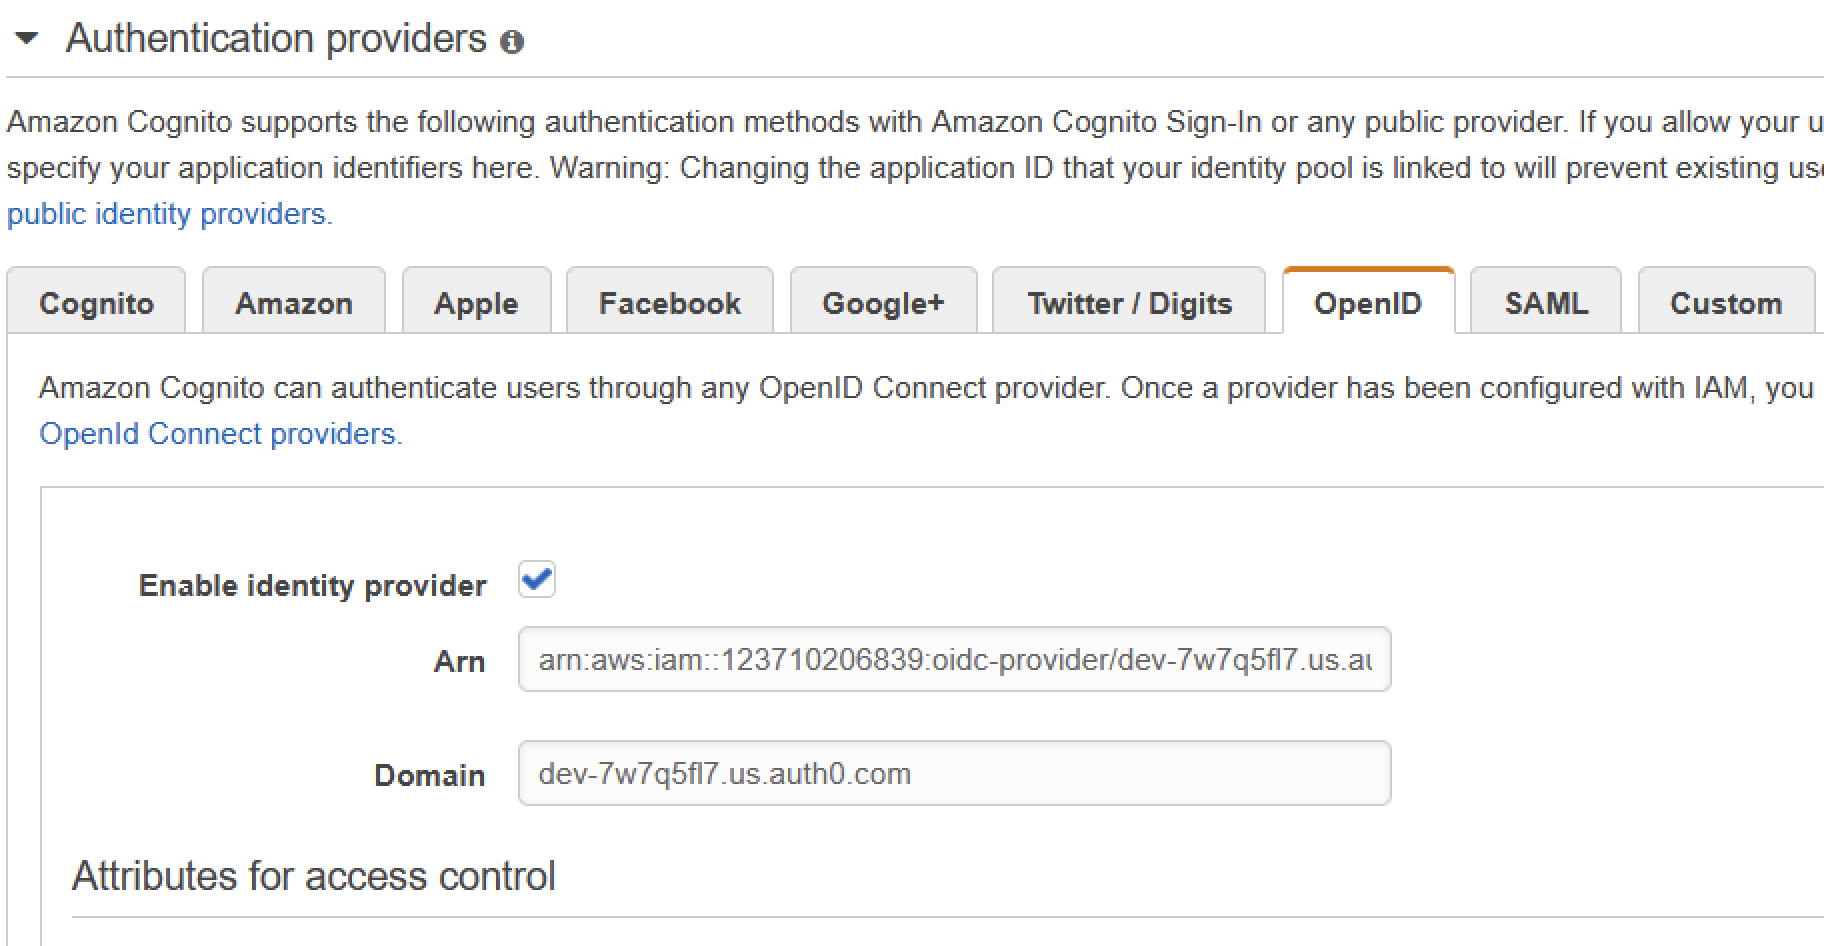Select the Twitter / Digits tab
Viewport: 1824px width, 946px height.
(1128, 302)
